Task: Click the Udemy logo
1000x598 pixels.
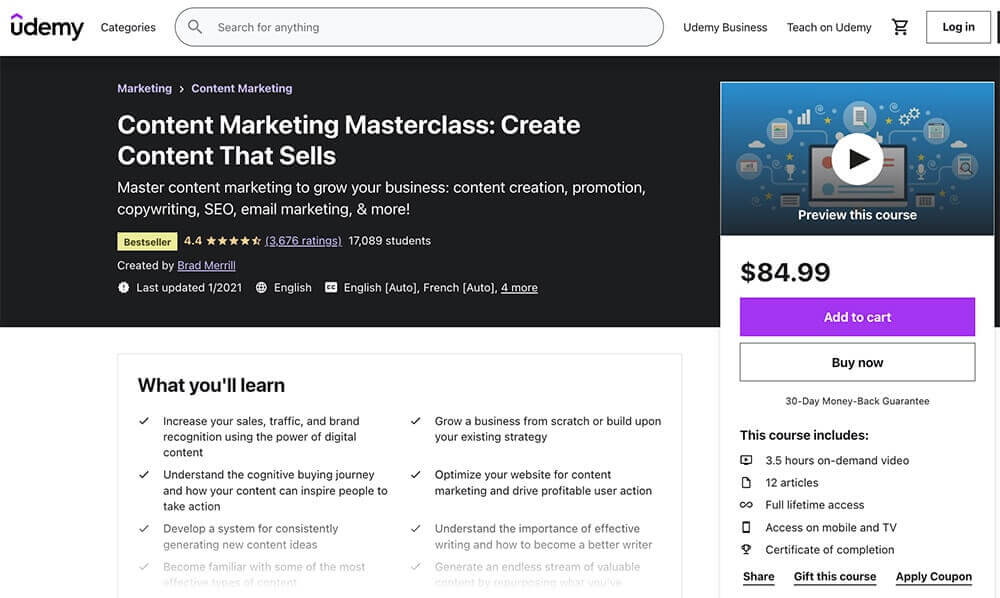Action: [x=46, y=27]
